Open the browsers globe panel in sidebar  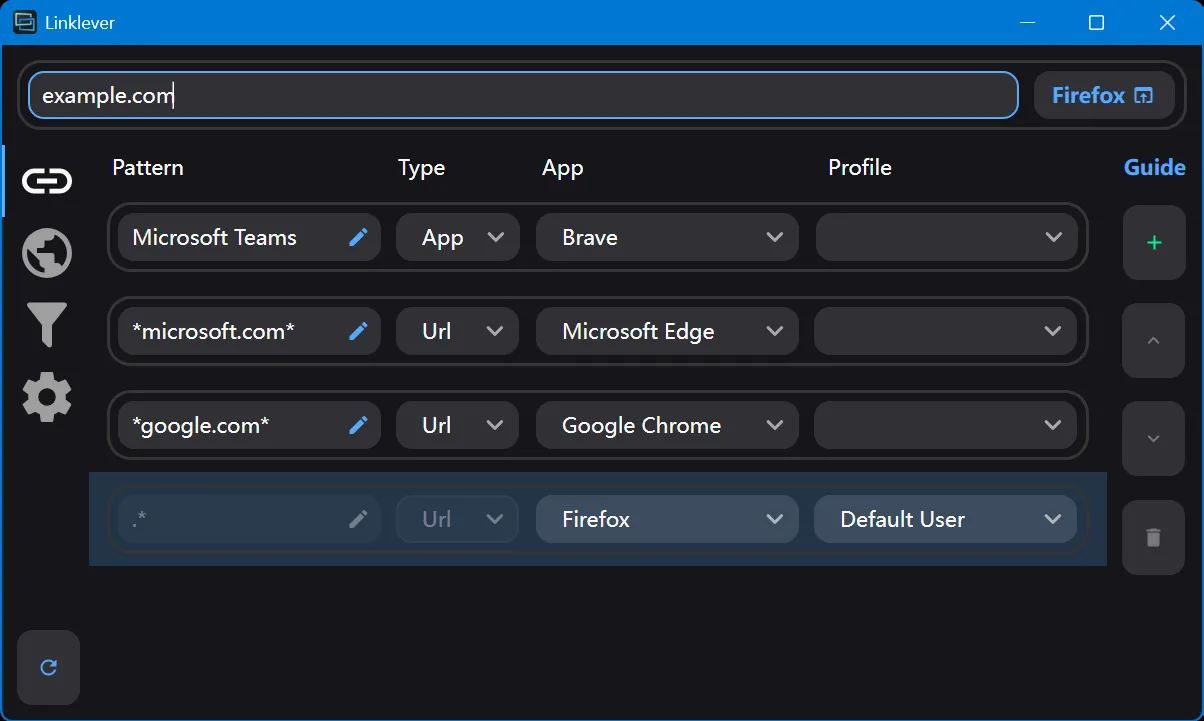tap(46, 253)
